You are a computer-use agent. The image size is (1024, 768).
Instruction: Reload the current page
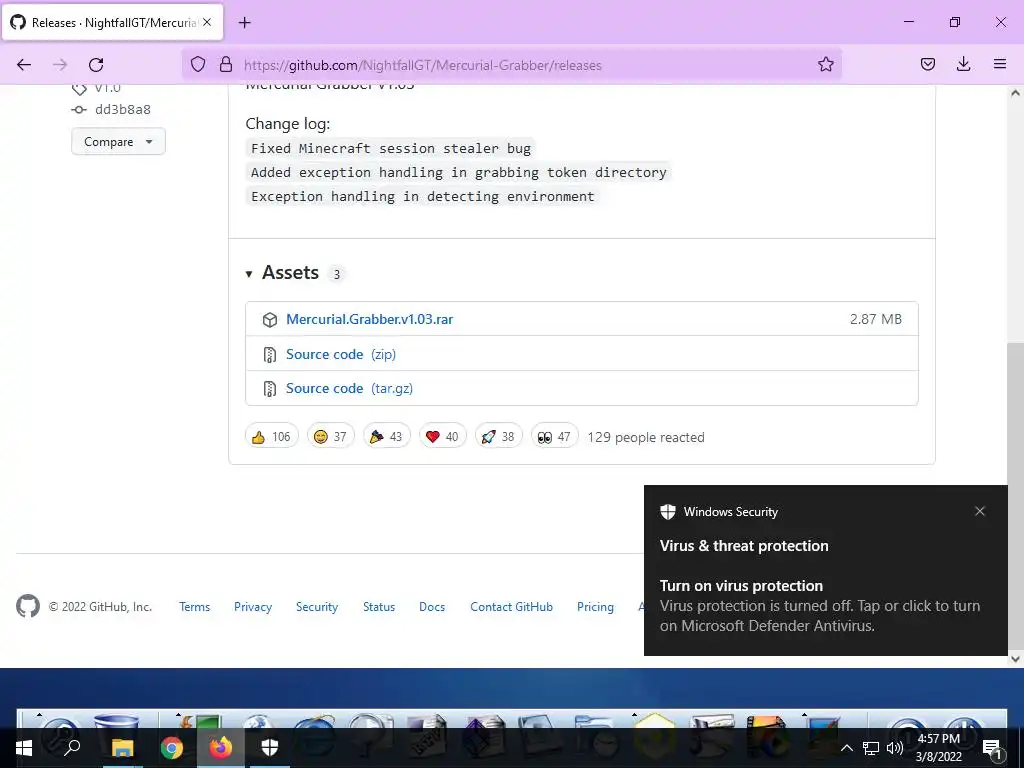coord(96,65)
